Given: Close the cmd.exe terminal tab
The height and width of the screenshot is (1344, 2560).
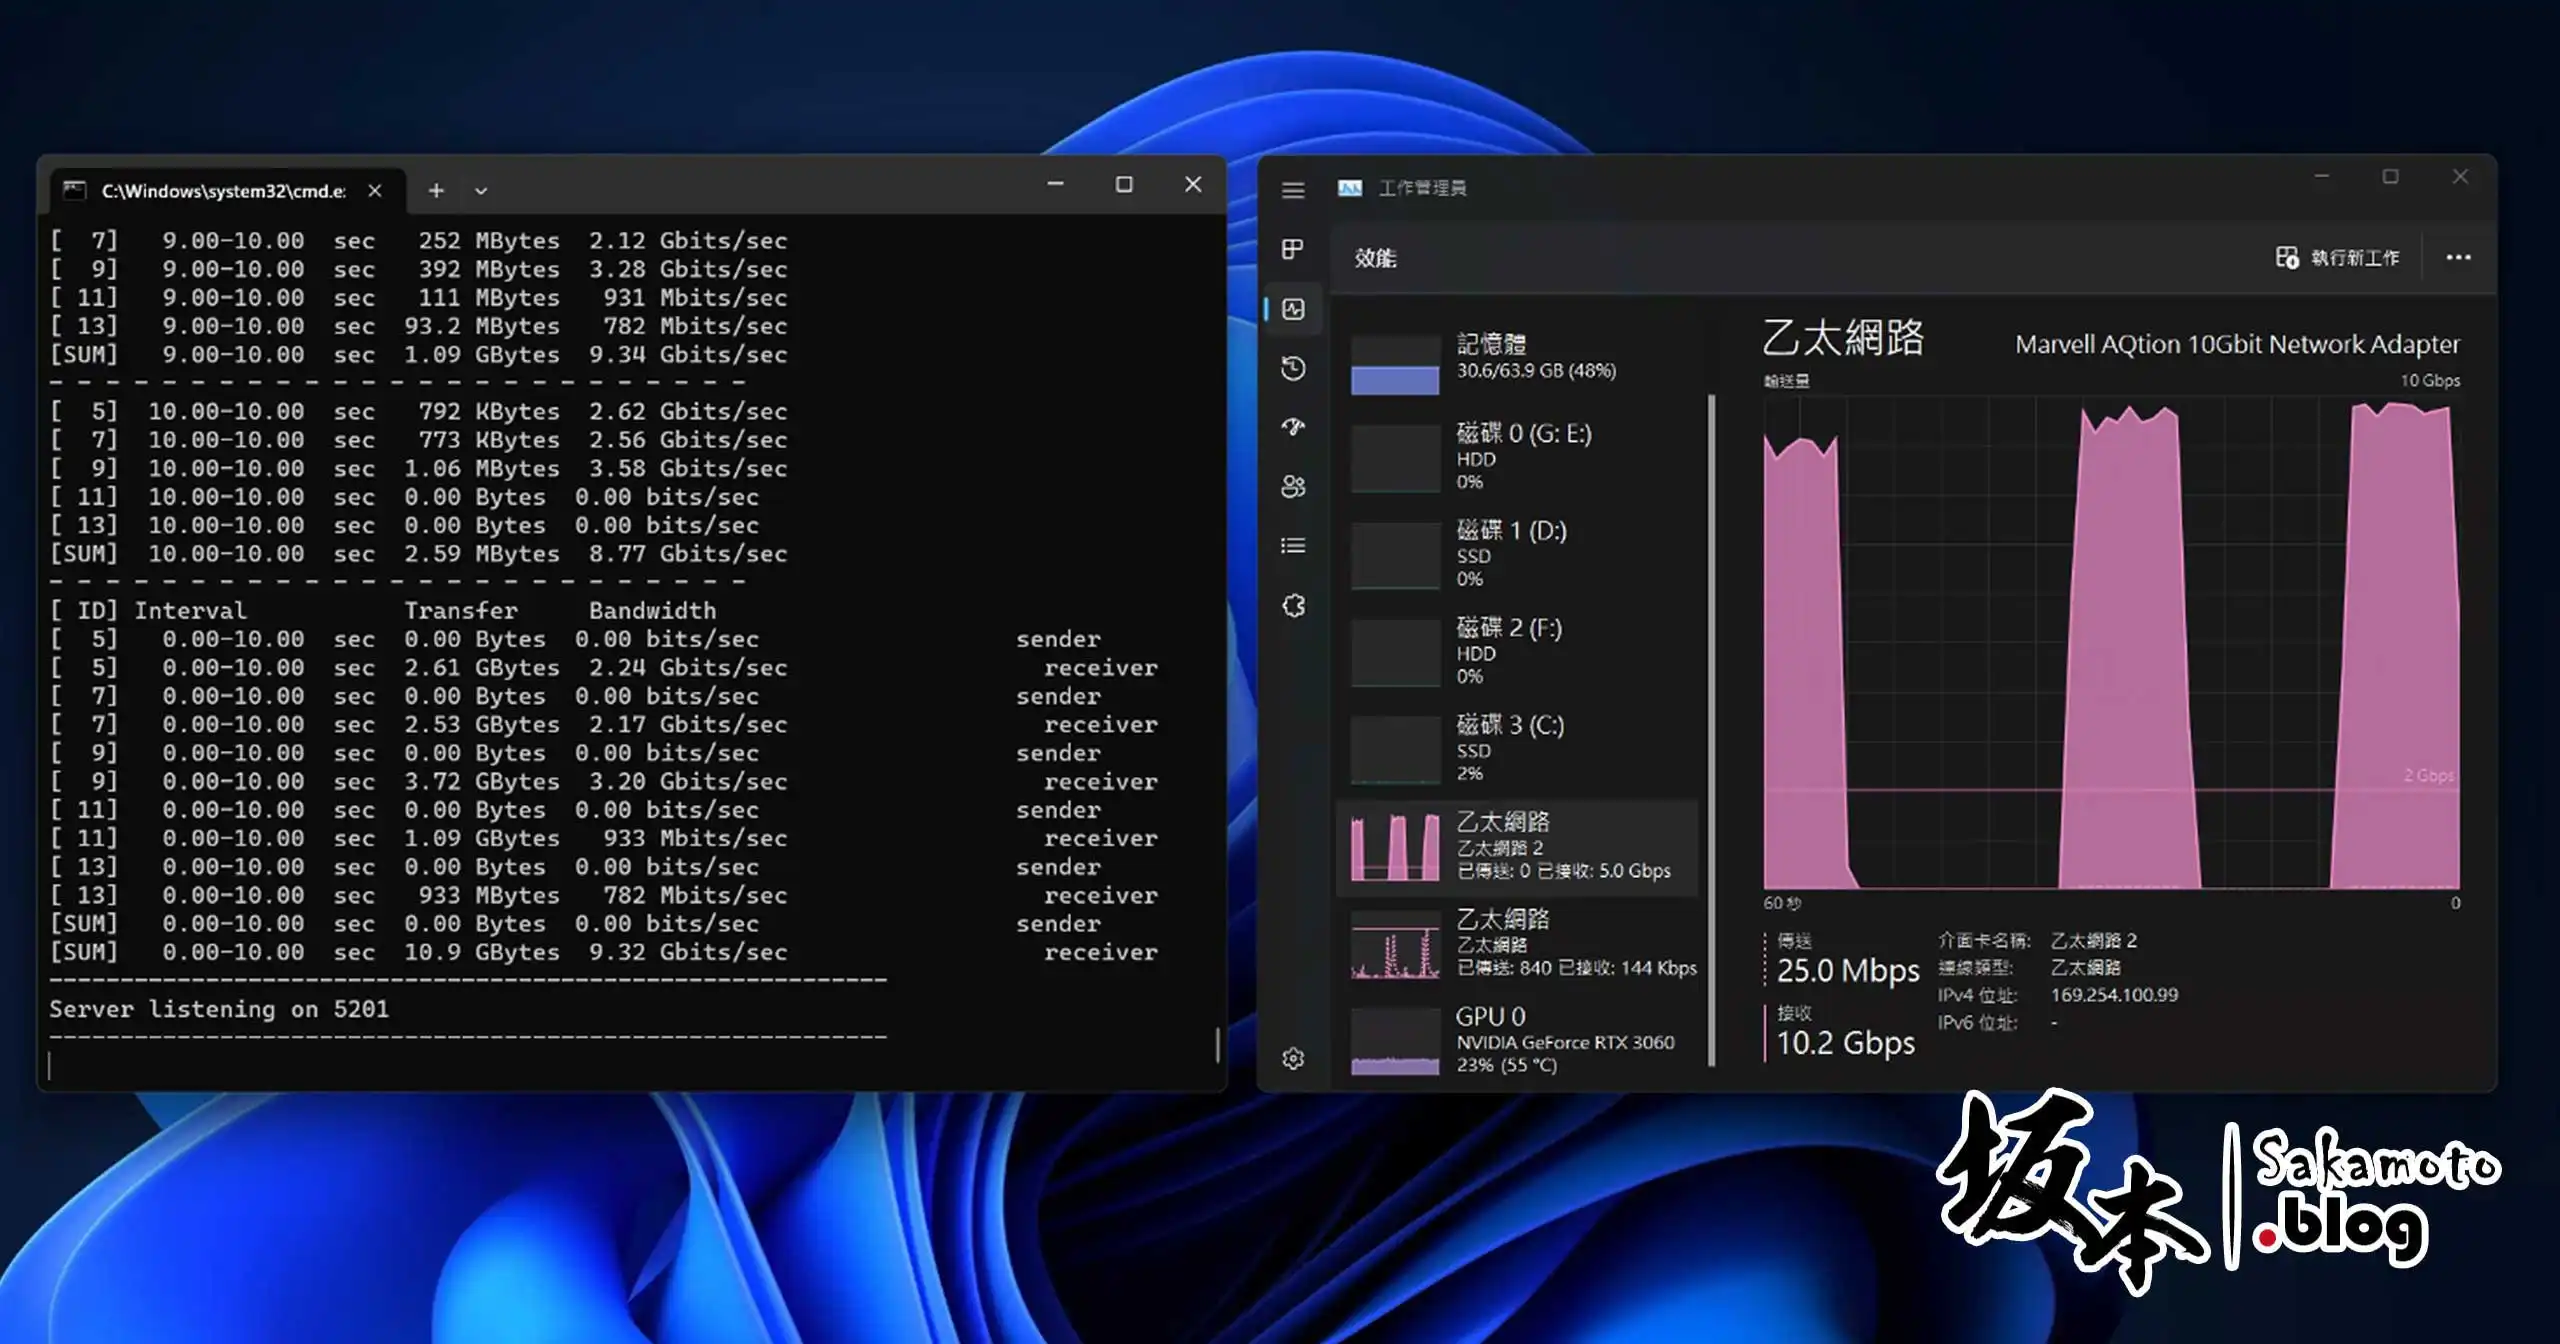Looking at the screenshot, I should (375, 190).
